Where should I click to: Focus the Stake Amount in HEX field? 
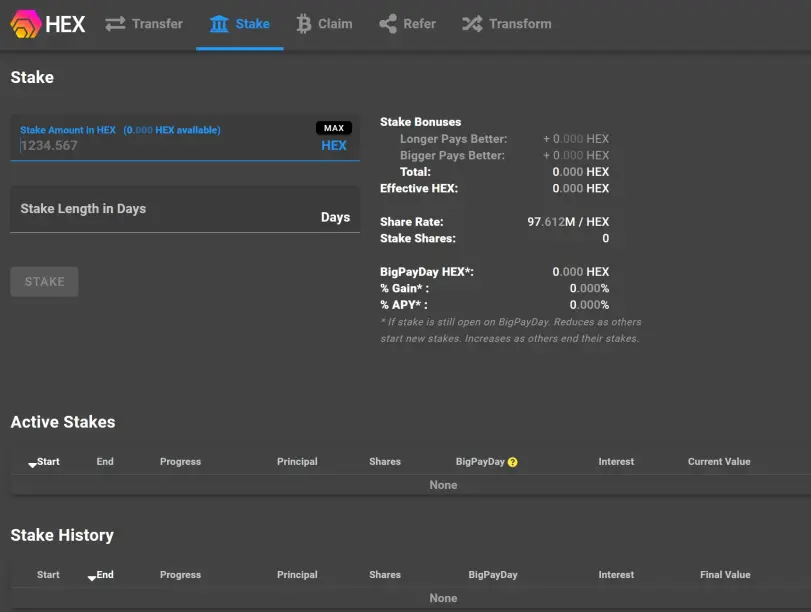point(185,138)
